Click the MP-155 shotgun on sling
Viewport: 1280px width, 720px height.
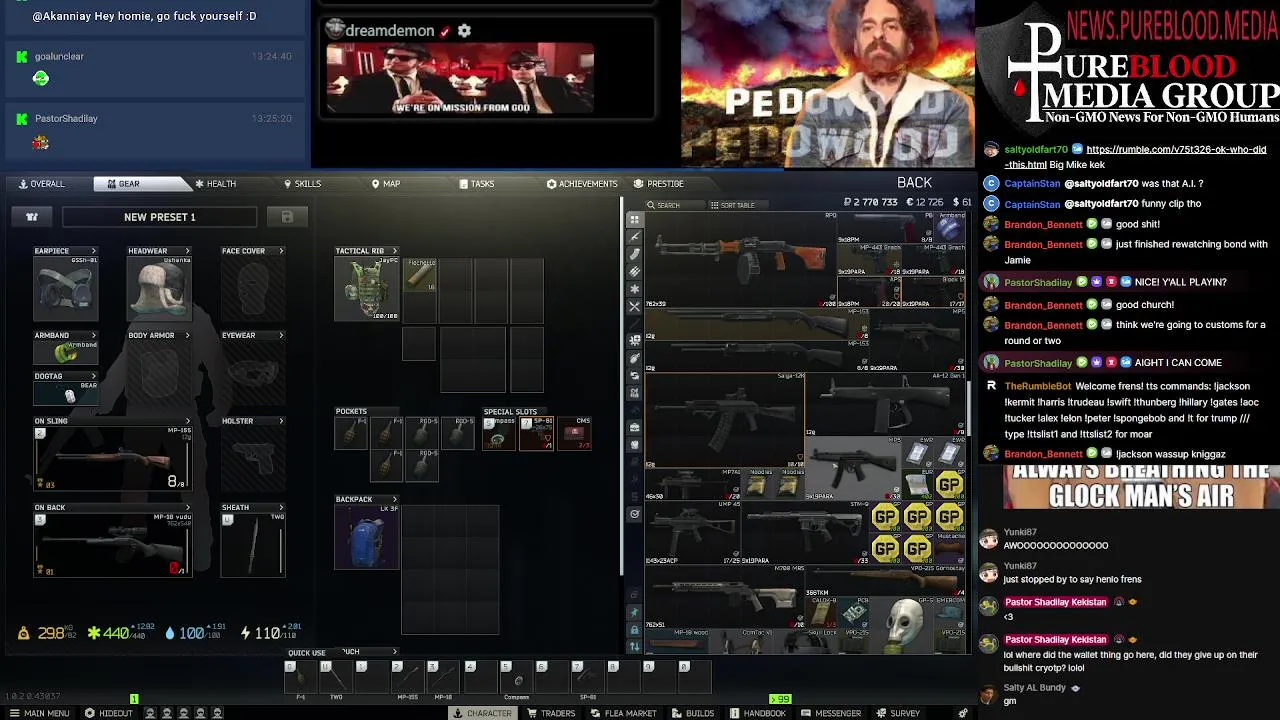tap(112, 458)
